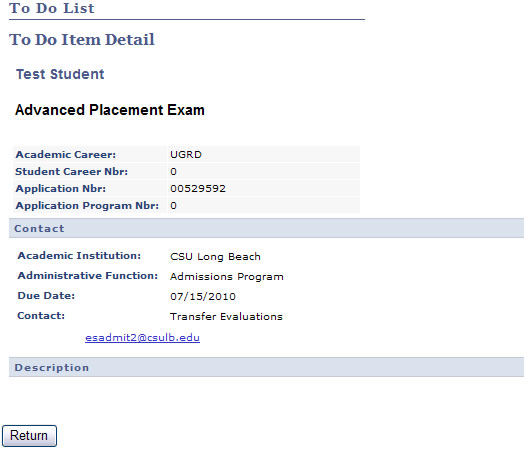Image resolution: width=529 pixels, height=449 pixels.
Task: Click the Description section header bar
Action: [x=266, y=367]
